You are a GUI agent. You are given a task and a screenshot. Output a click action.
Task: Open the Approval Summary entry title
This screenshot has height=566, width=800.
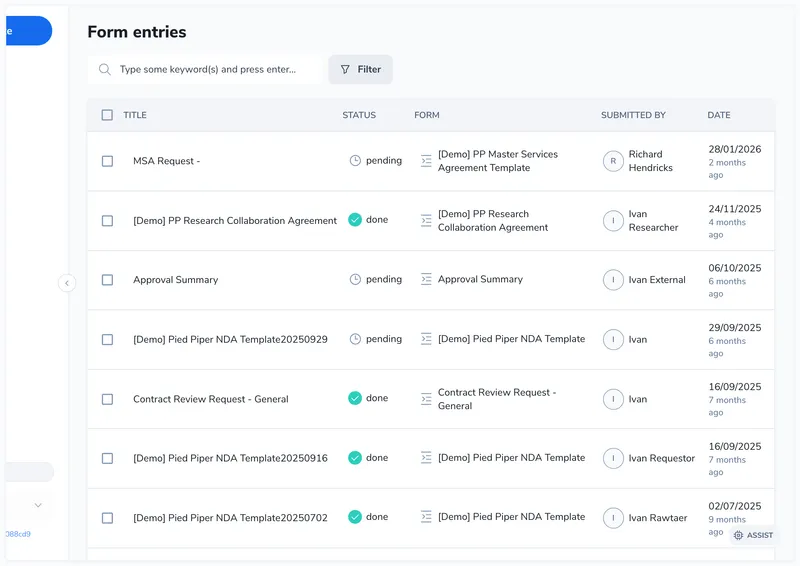pyautogui.click(x=176, y=280)
